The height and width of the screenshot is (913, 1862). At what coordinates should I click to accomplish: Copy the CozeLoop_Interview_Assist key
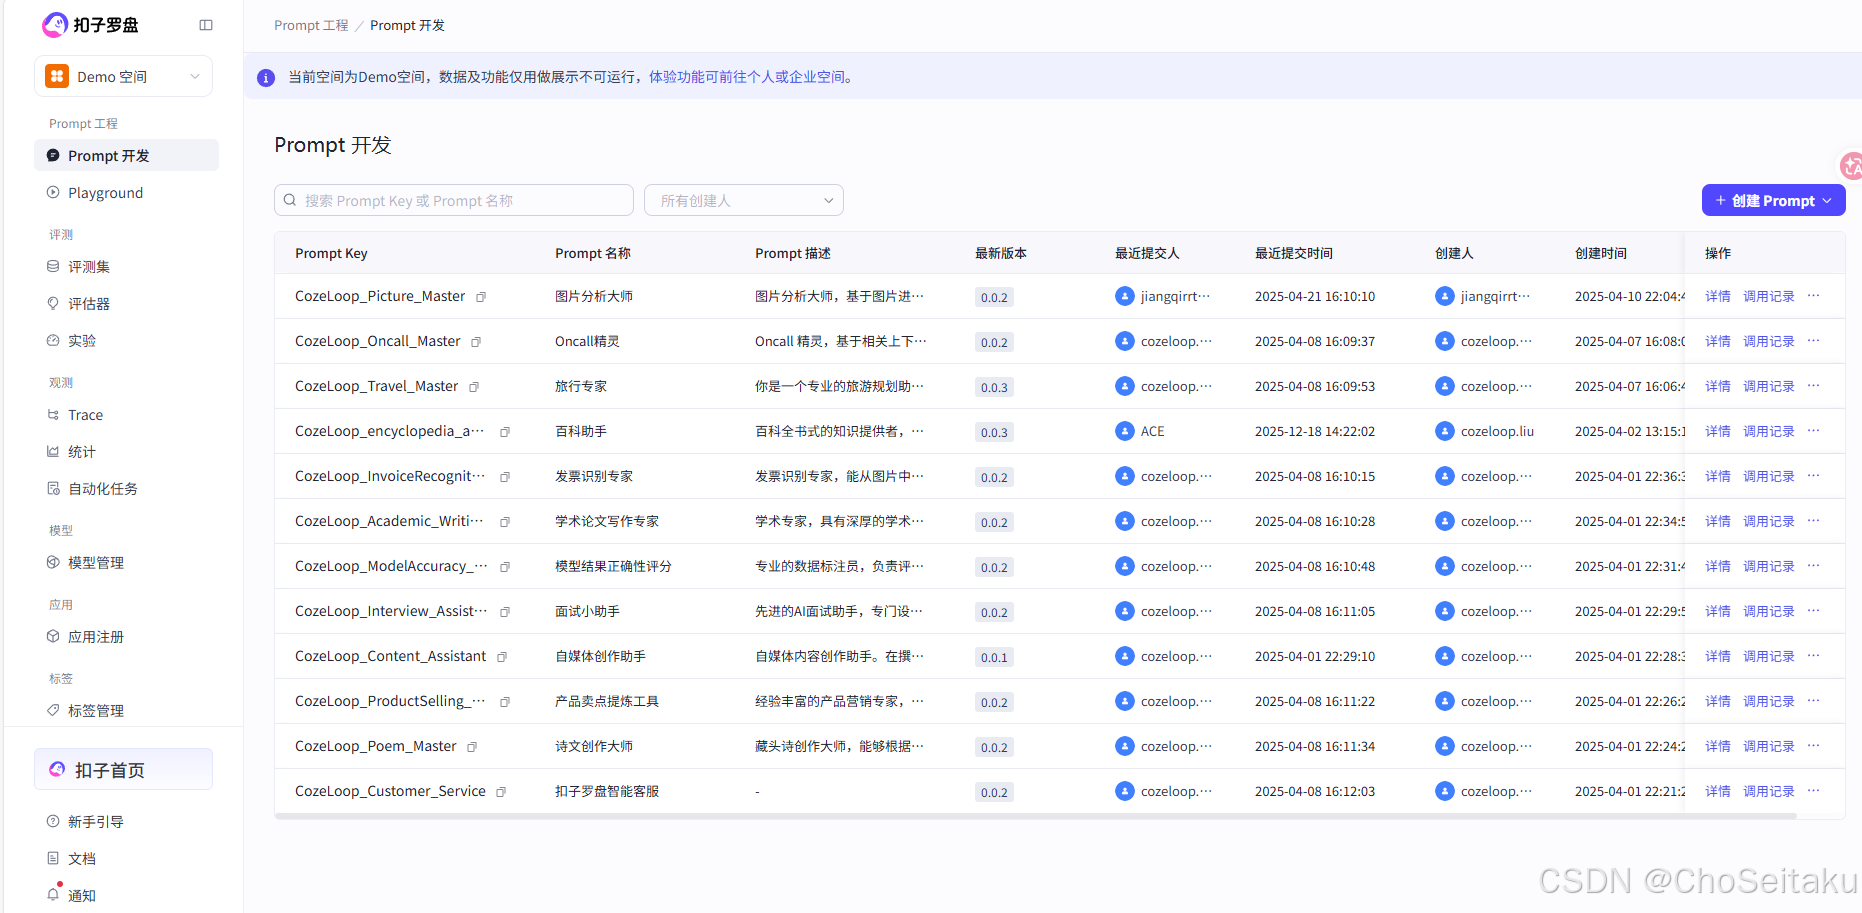pos(505,612)
